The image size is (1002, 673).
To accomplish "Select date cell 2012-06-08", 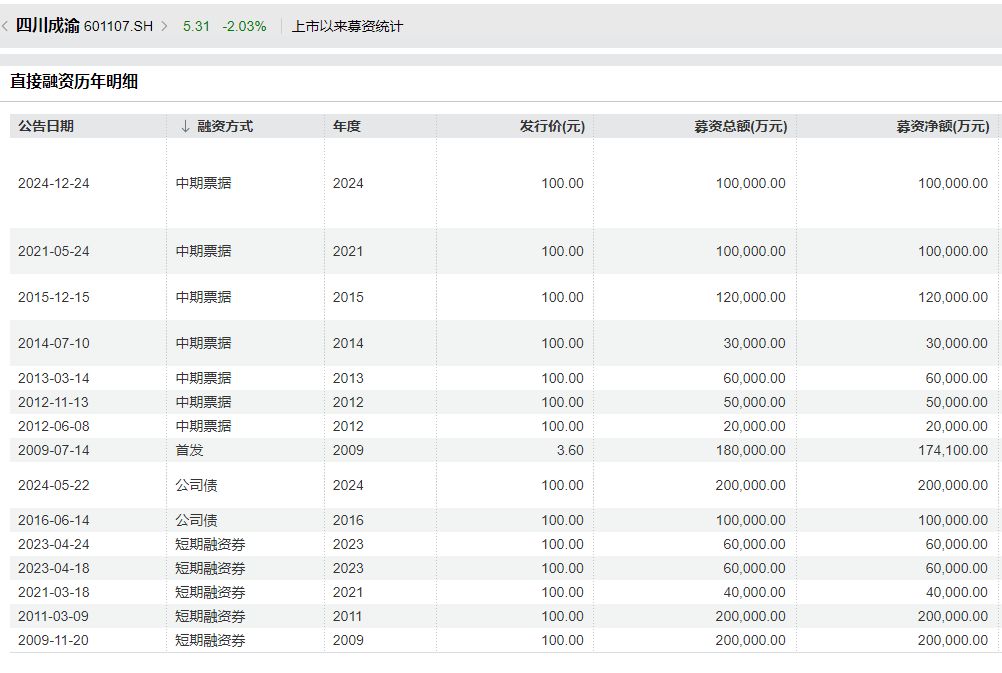I will (54, 426).
